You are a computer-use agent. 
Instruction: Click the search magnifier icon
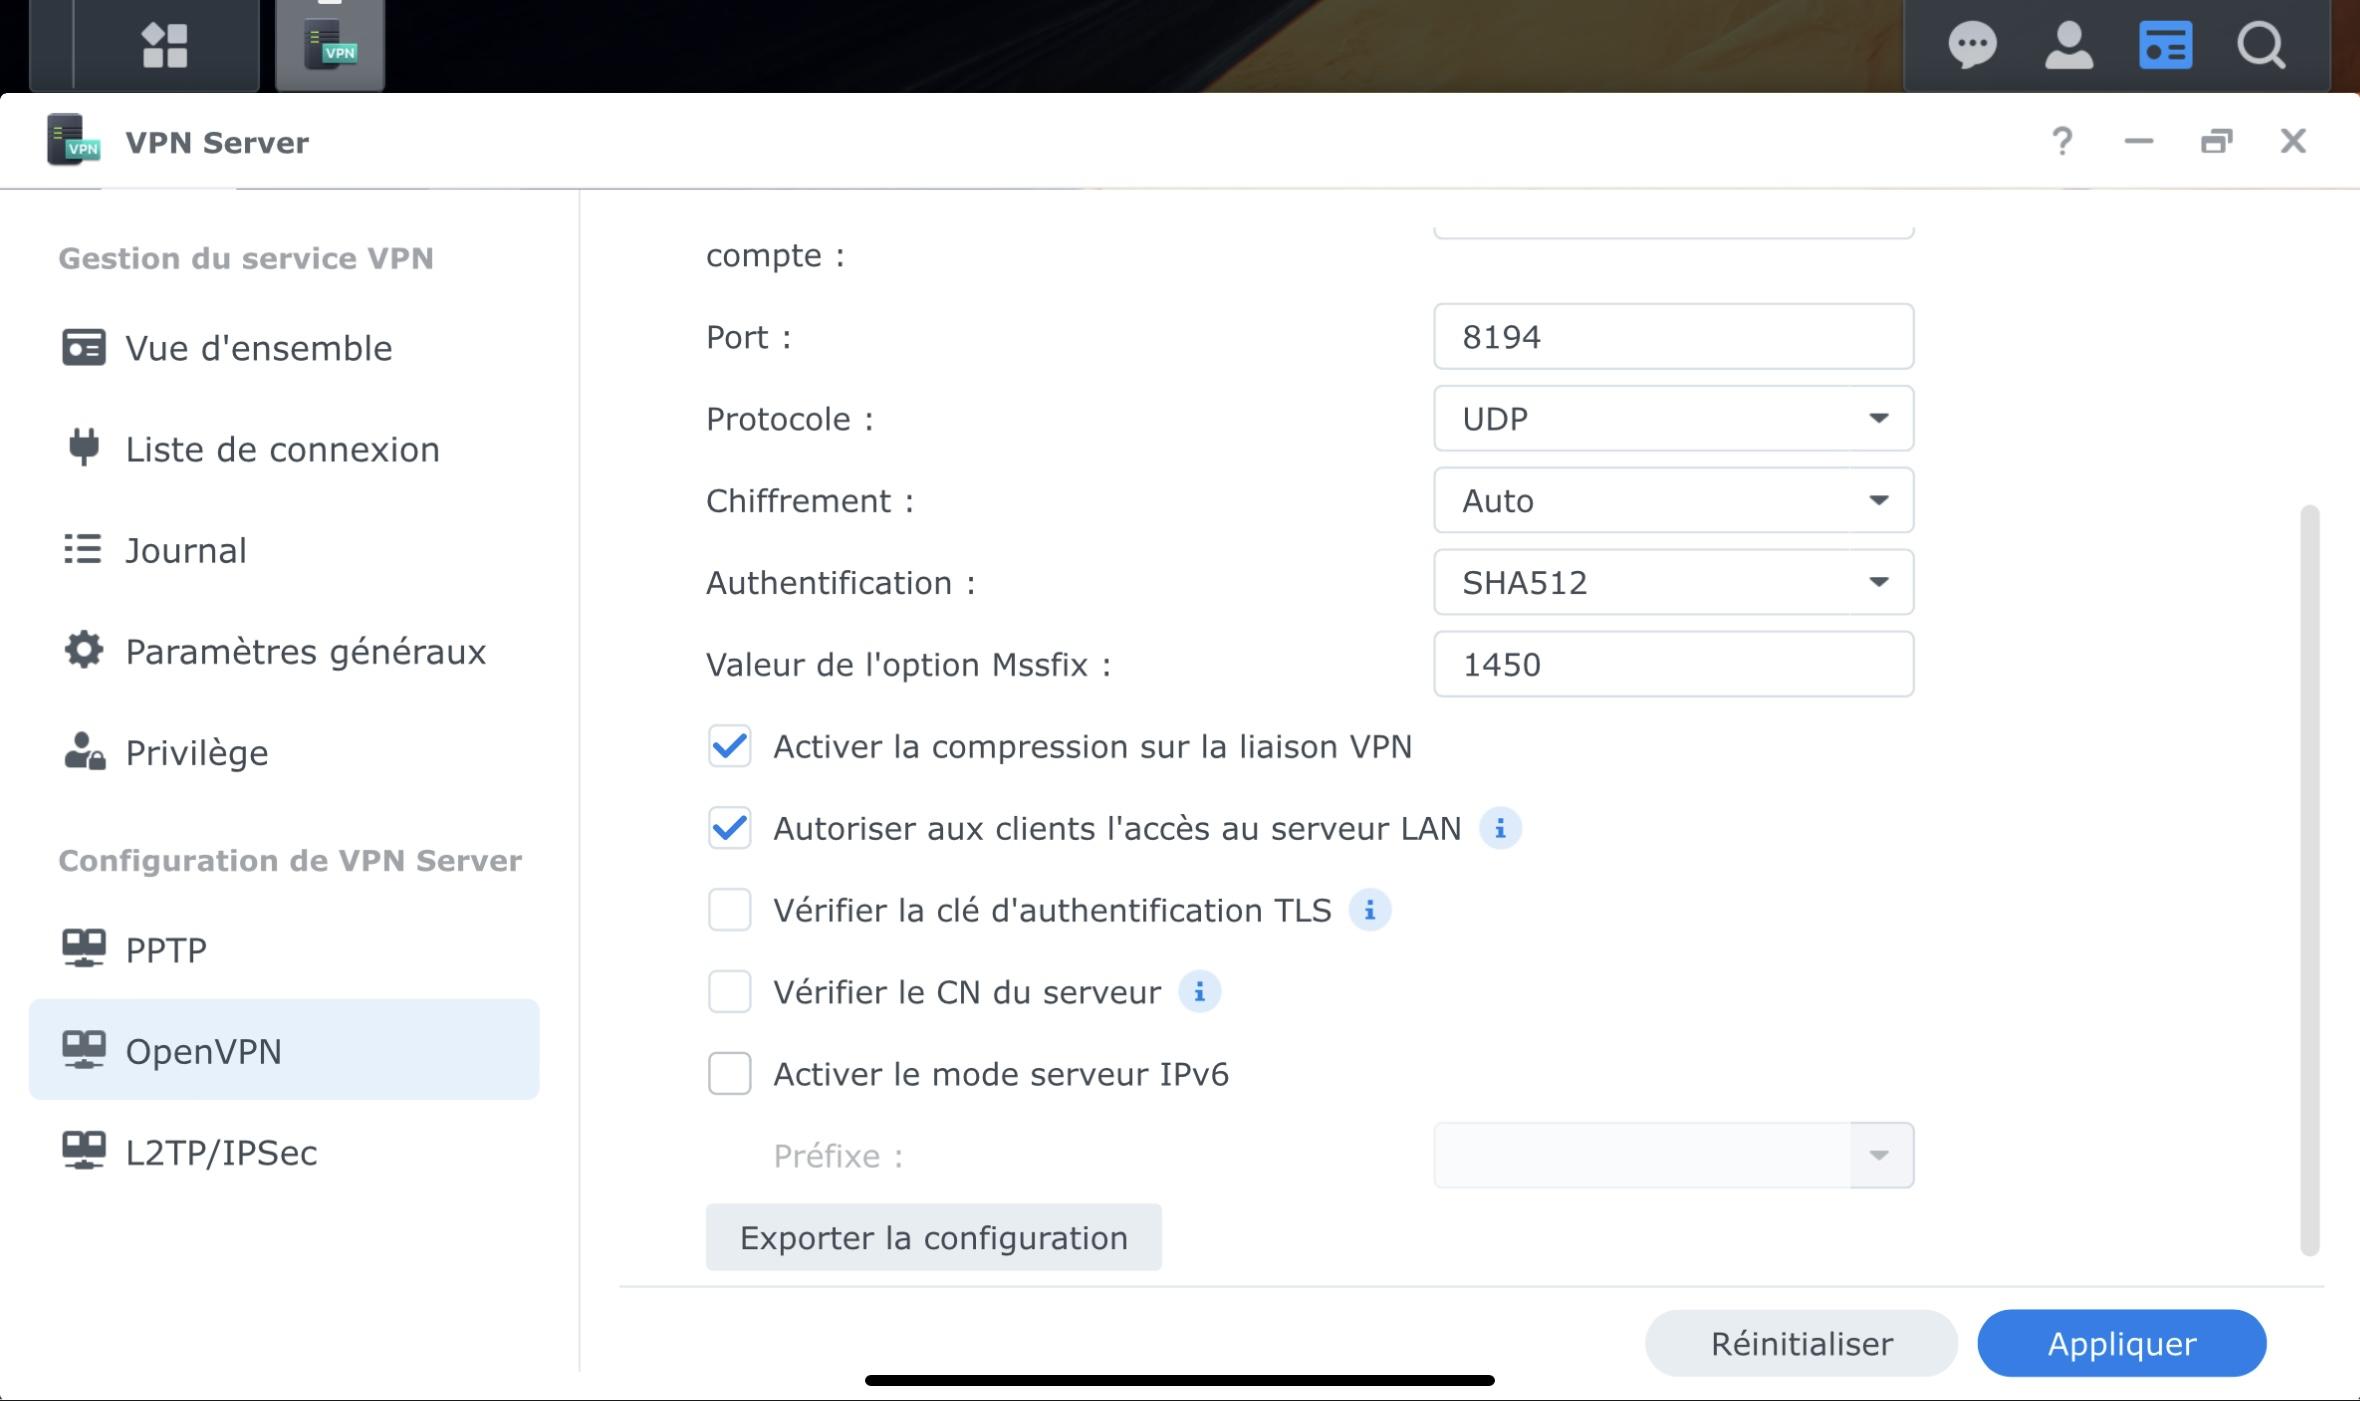[x=2261, y=46]
